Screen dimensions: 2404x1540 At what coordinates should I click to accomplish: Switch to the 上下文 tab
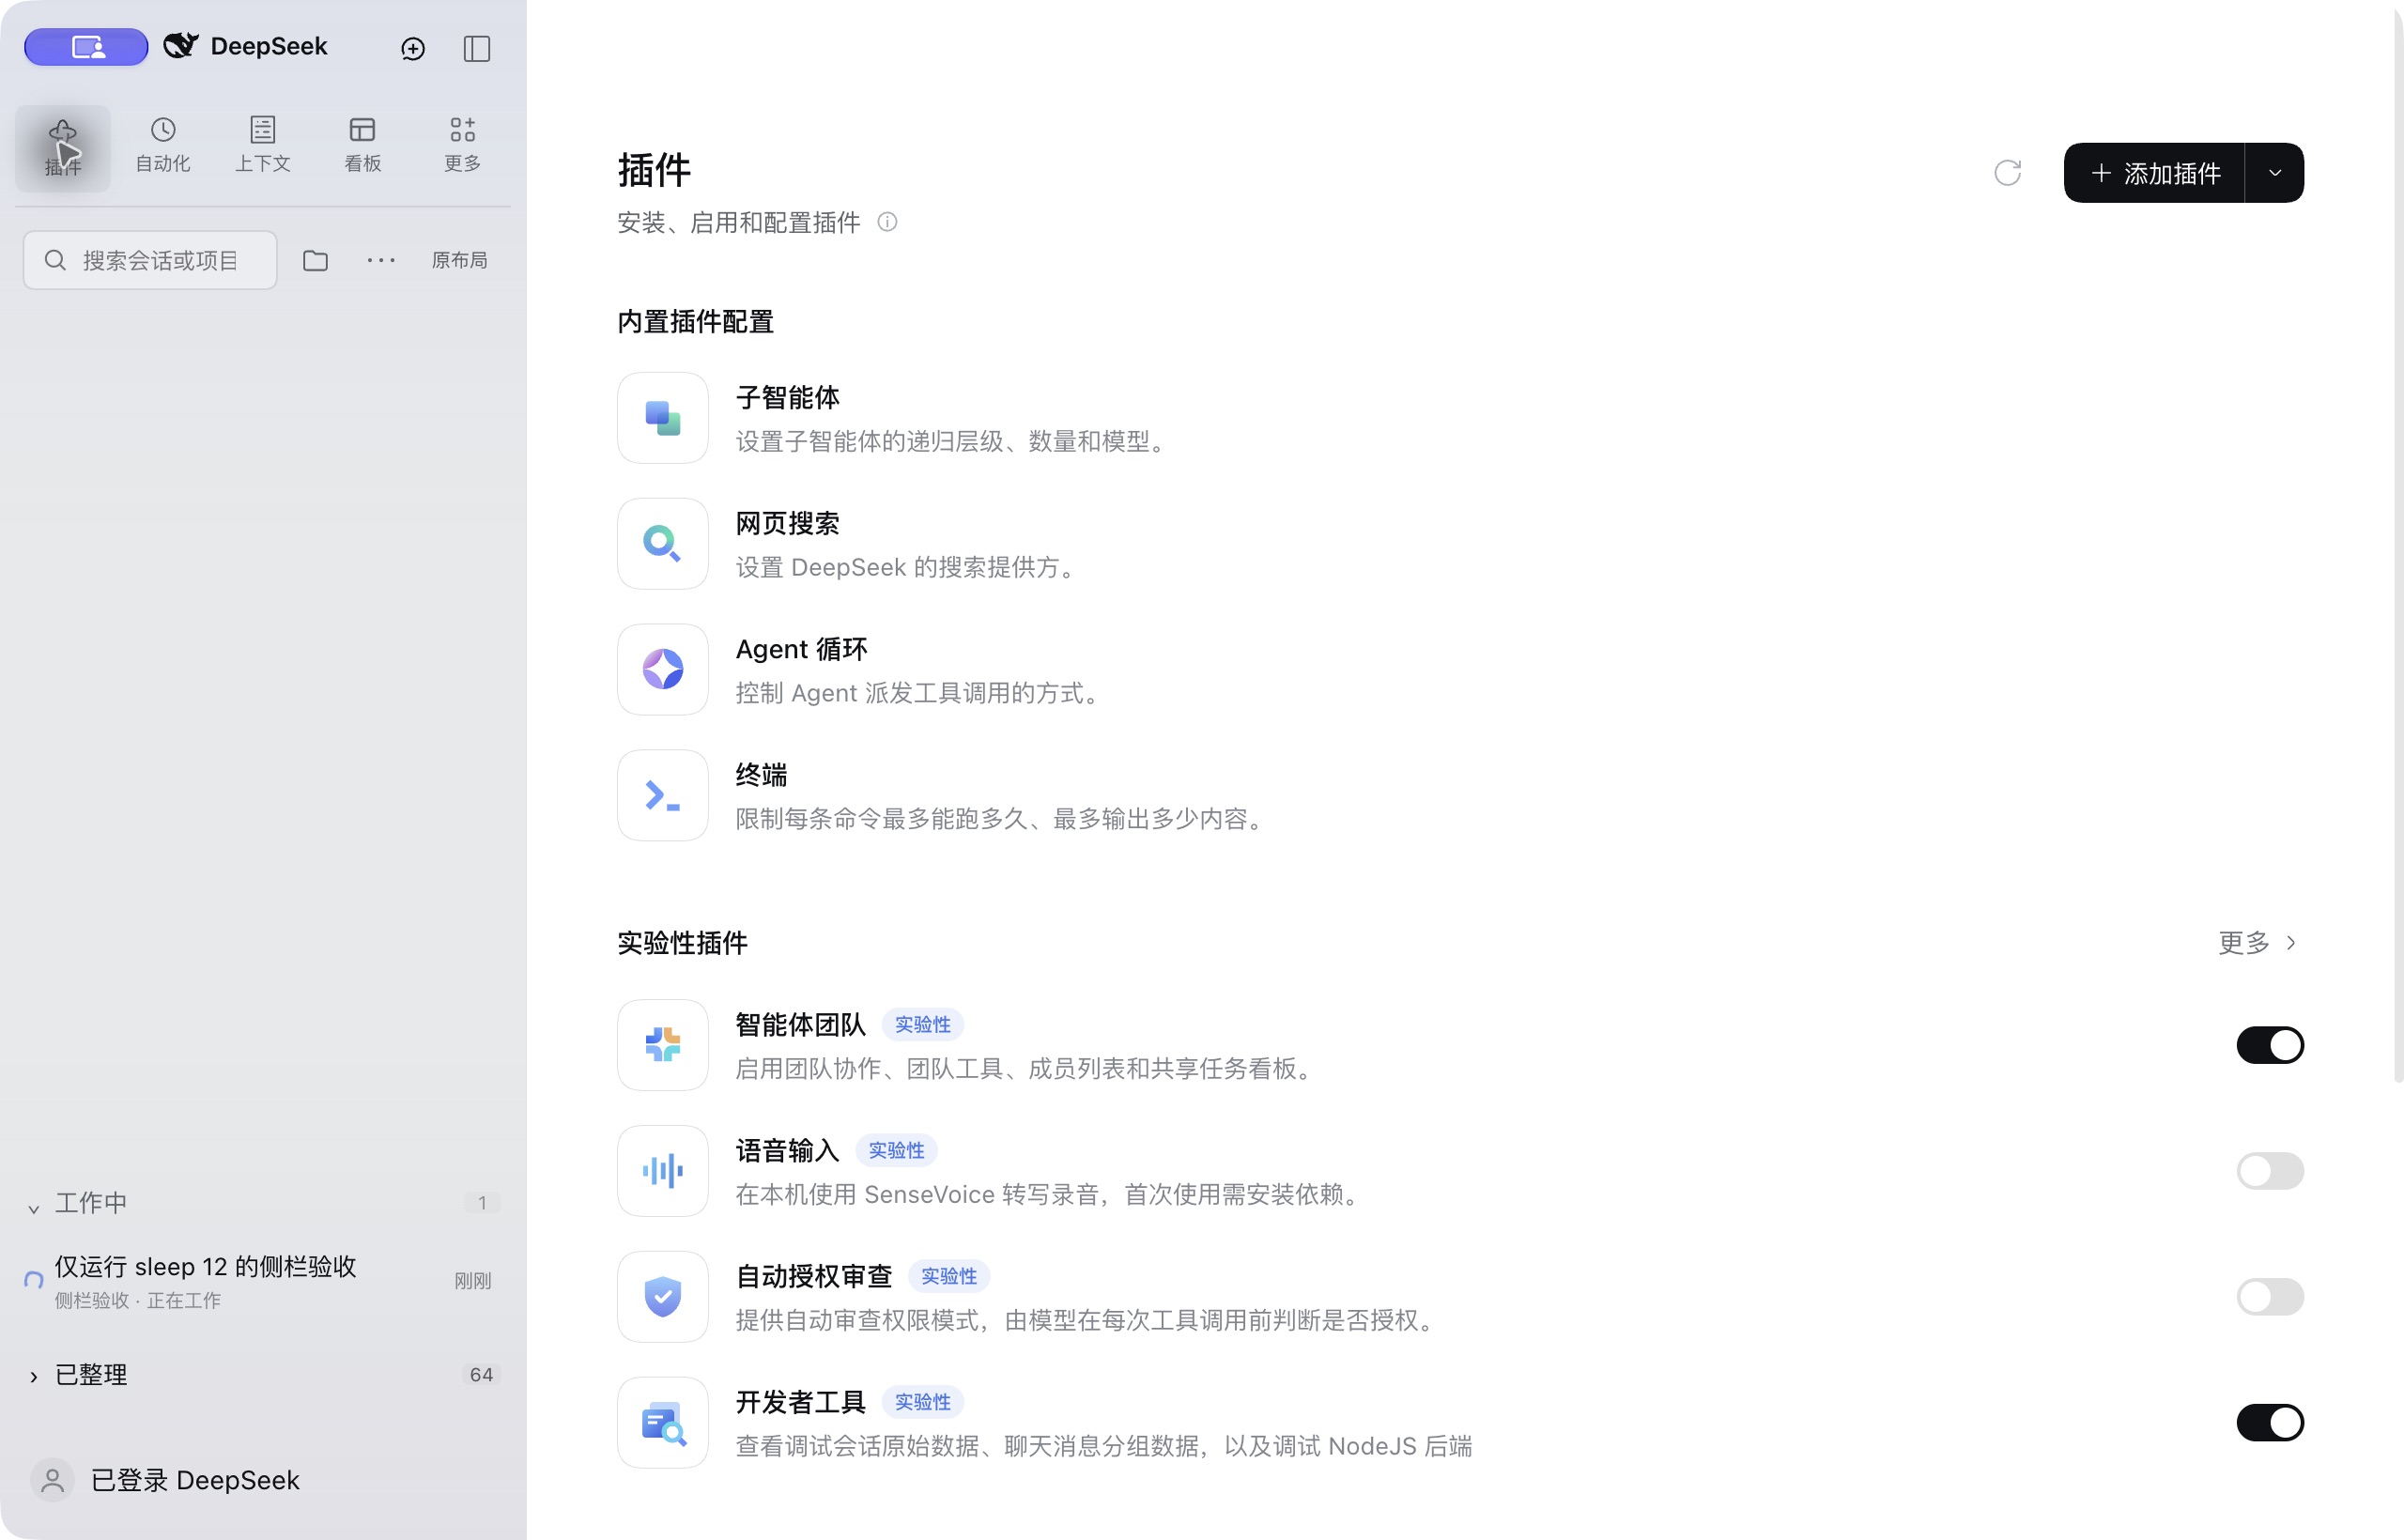click(x=263, y=146)
